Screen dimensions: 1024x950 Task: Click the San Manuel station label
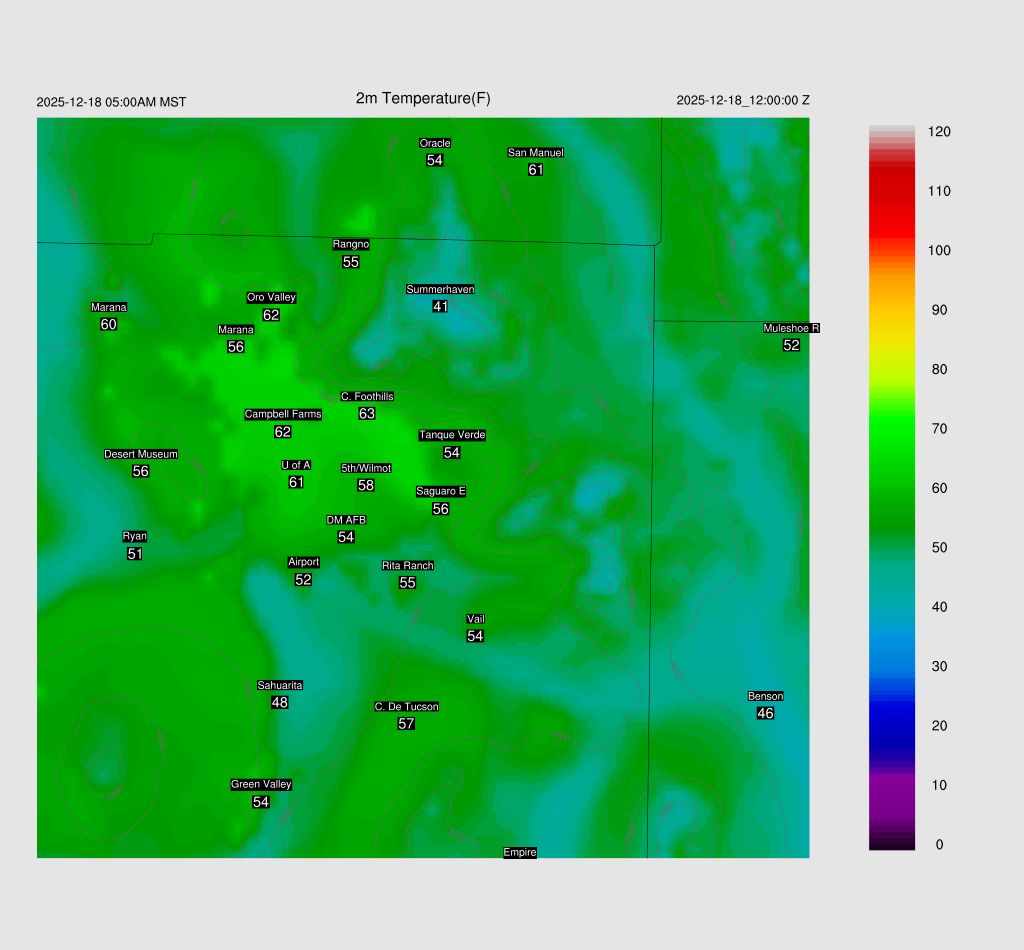pyautogui.click(x=535, y=153)
